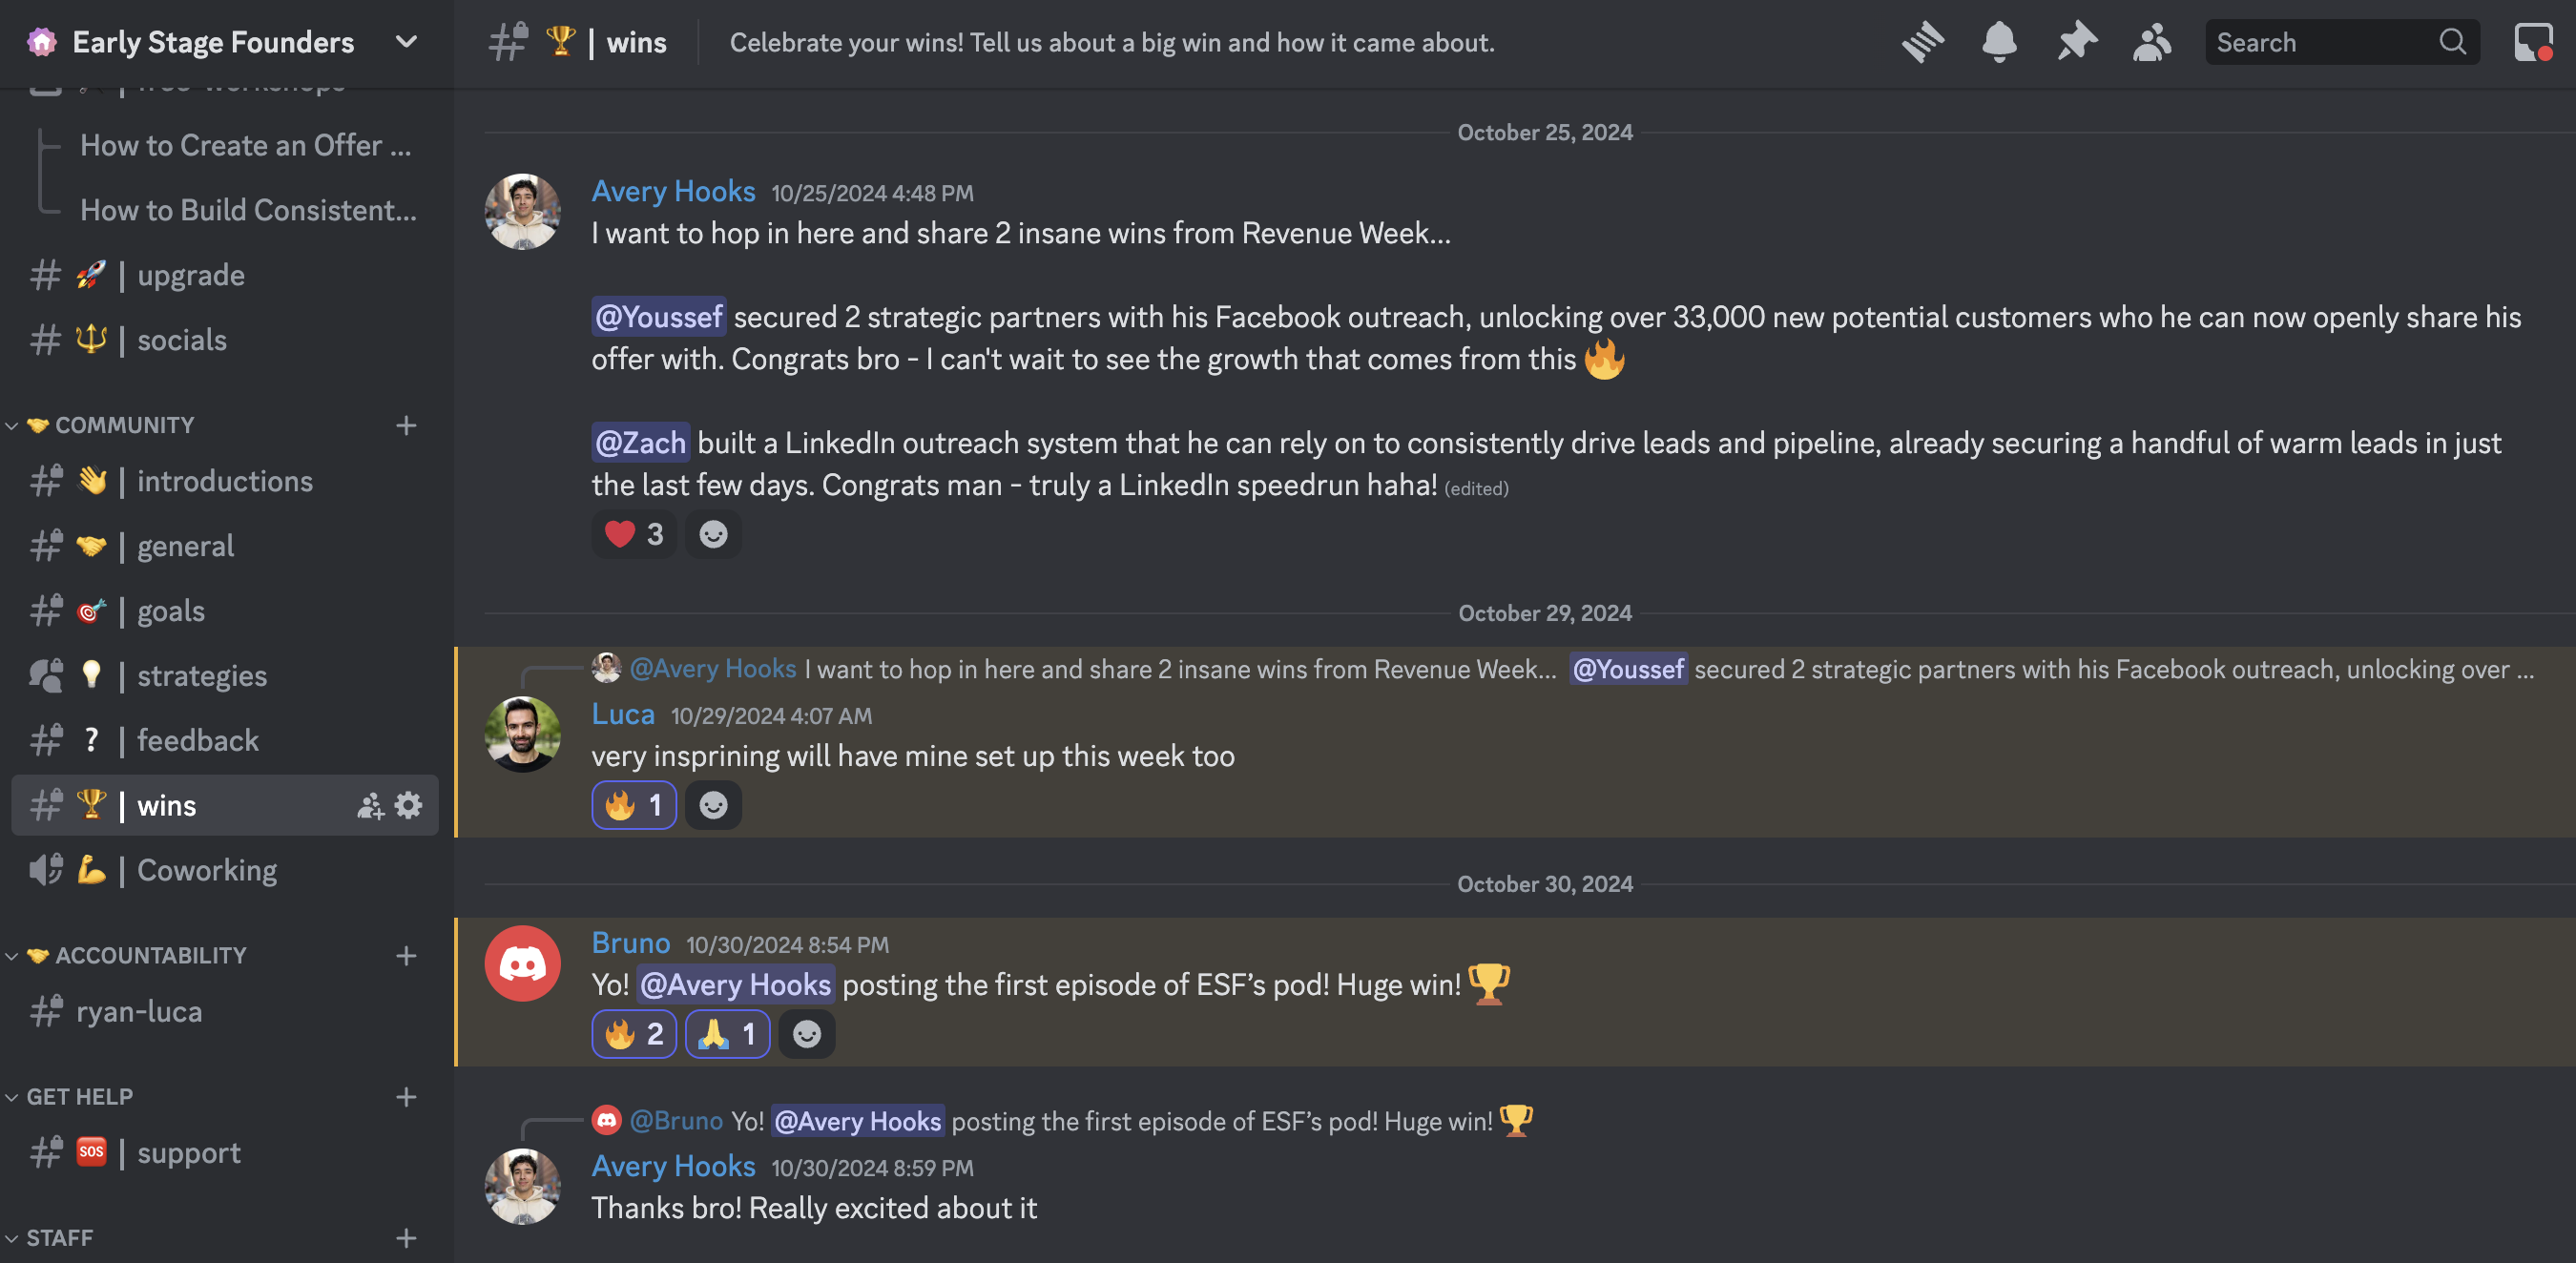Show the member list icon

point(2152,42)
